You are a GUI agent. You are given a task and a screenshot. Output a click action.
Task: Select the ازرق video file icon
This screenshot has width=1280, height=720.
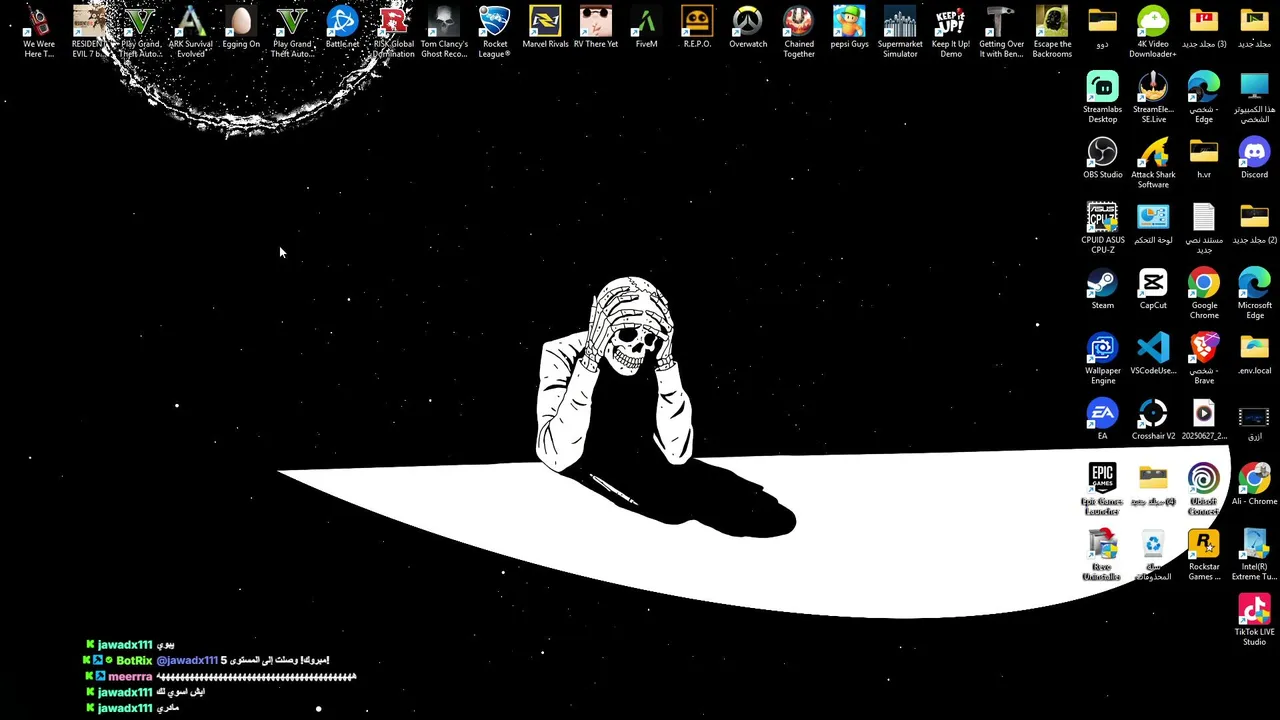point(1254,419)
